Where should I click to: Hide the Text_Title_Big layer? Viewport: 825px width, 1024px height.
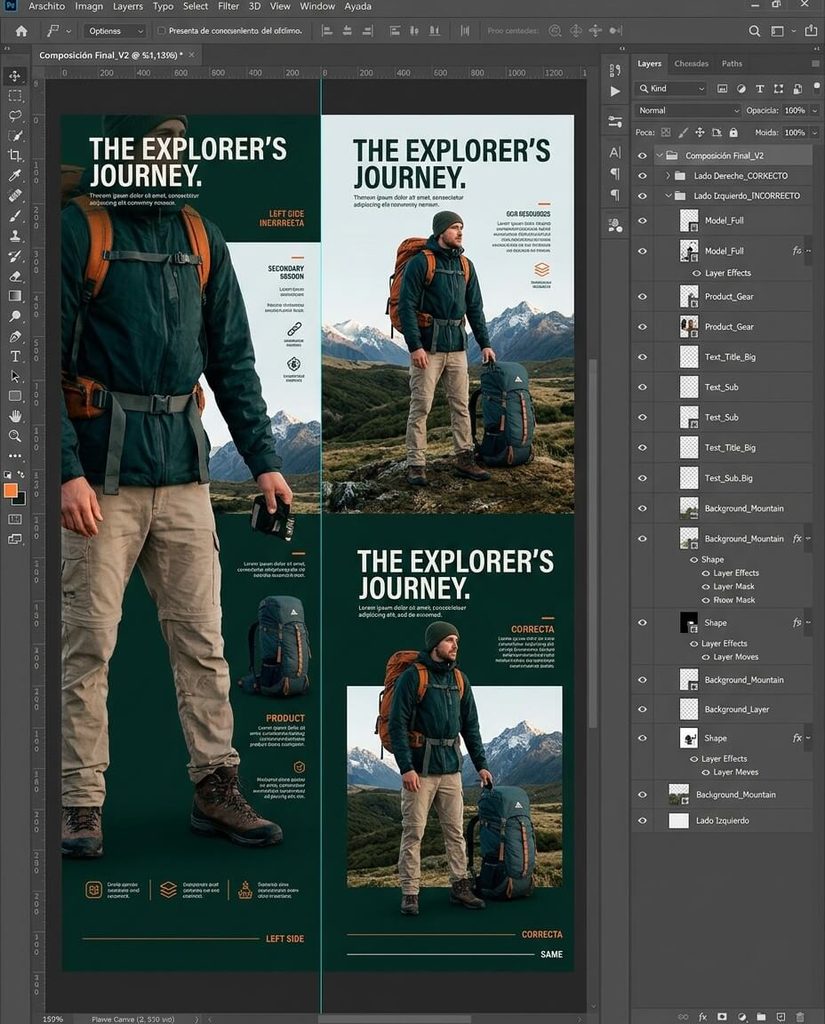point(642,357)
